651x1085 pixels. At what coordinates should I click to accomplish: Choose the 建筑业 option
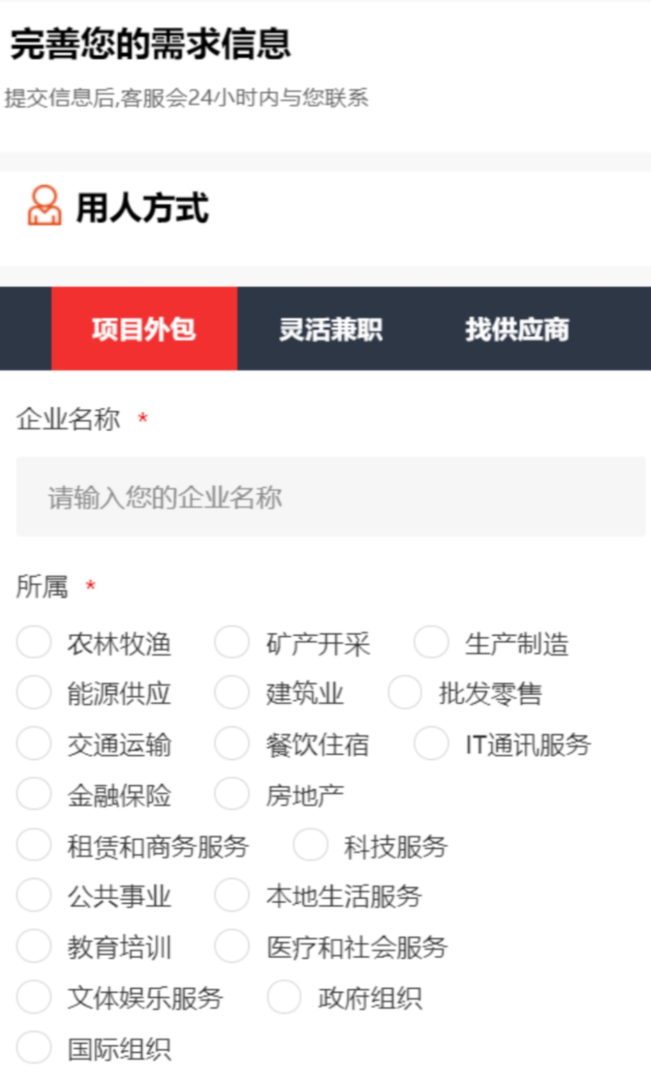click(x=230, y=692)
